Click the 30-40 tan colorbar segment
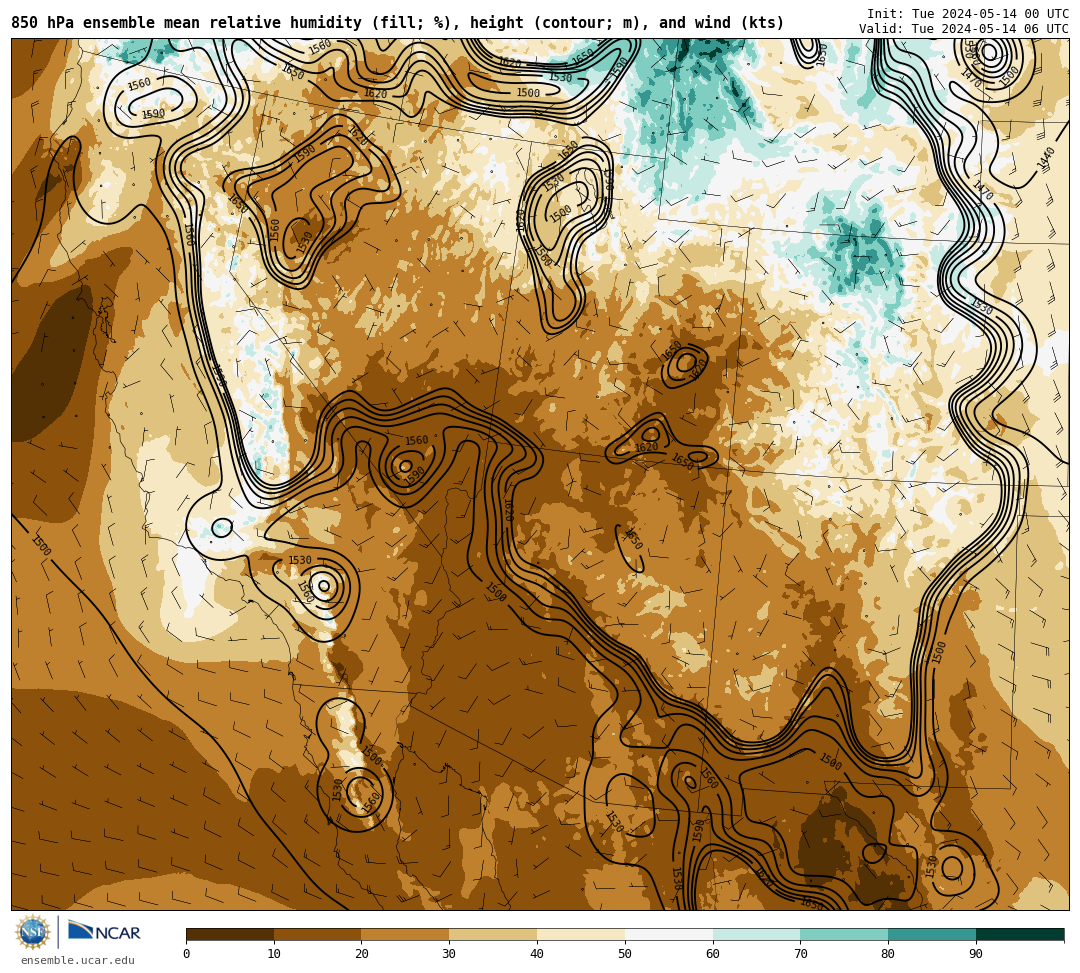Screen dimensions: 1080x973 pos(493,934)
